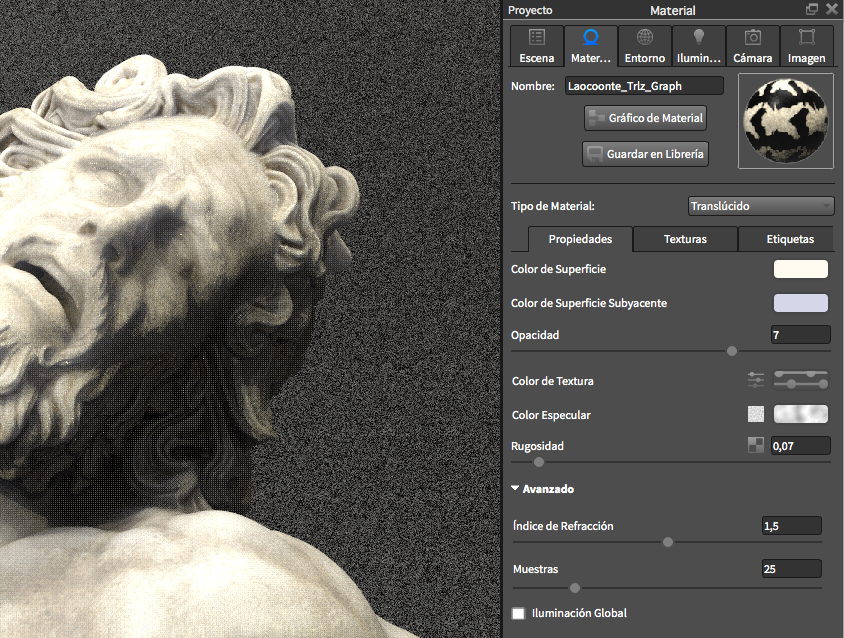The width and height of the screenshot is (844, 638).
Task: Click the Muestras slider handle
Action: pos(575,588)
